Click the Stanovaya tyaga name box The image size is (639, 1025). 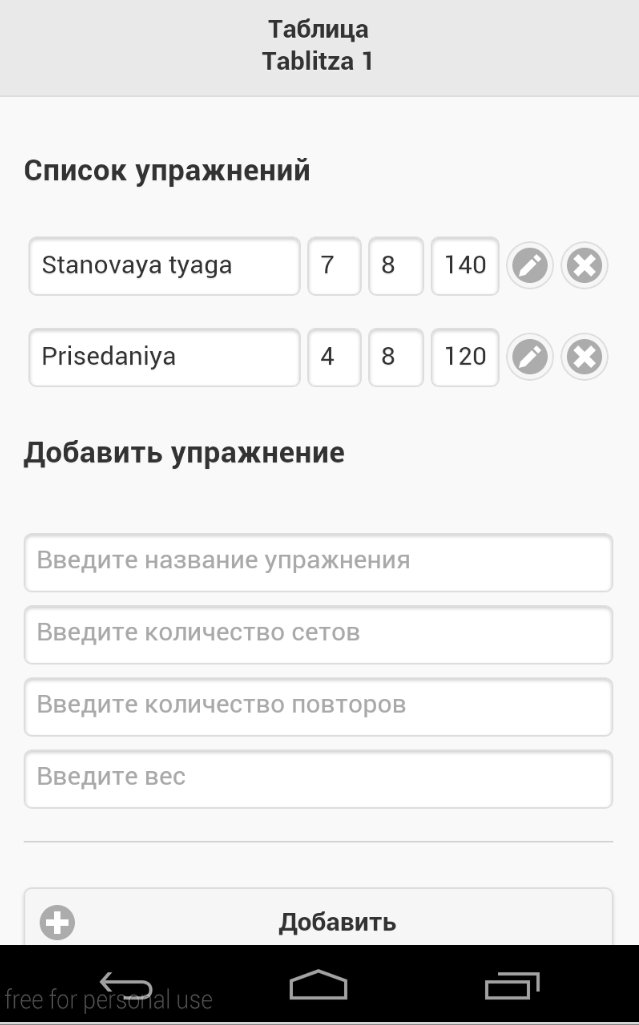point(163,266)
